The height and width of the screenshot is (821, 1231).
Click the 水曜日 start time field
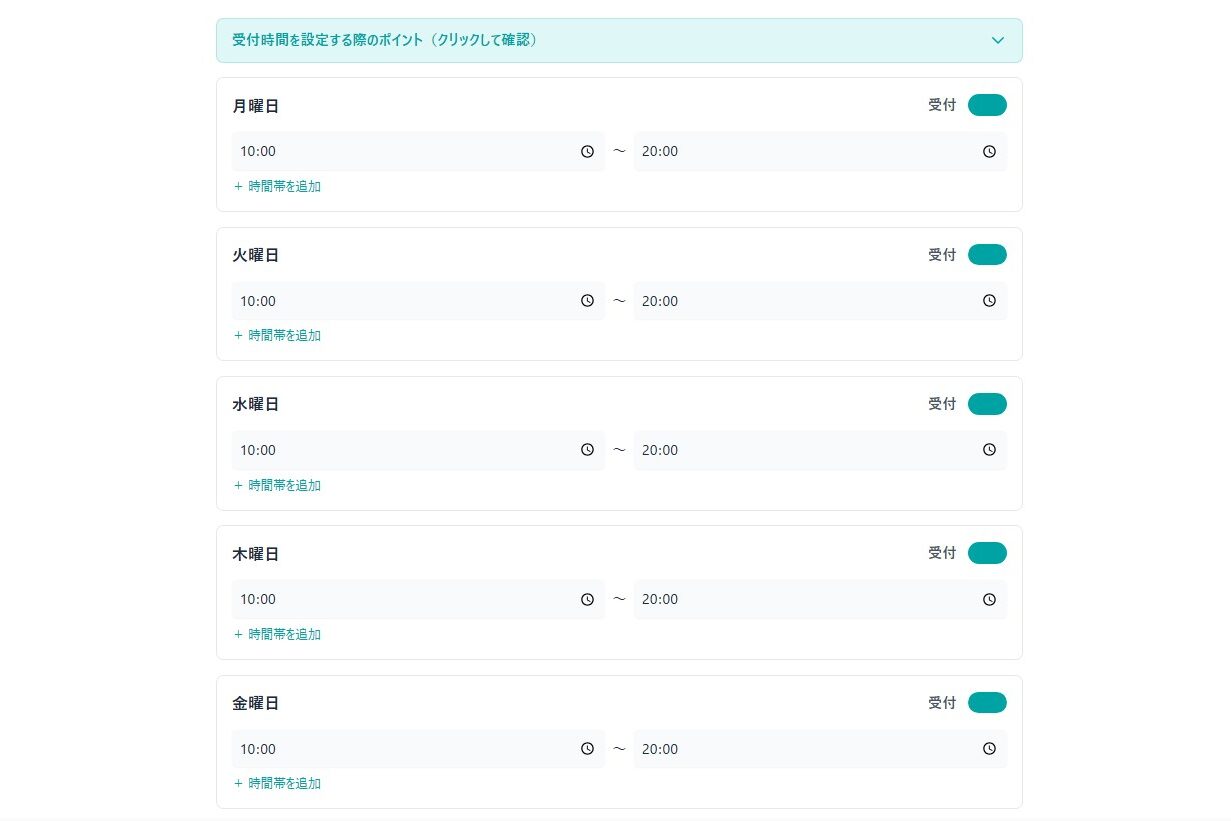(400, 450)
